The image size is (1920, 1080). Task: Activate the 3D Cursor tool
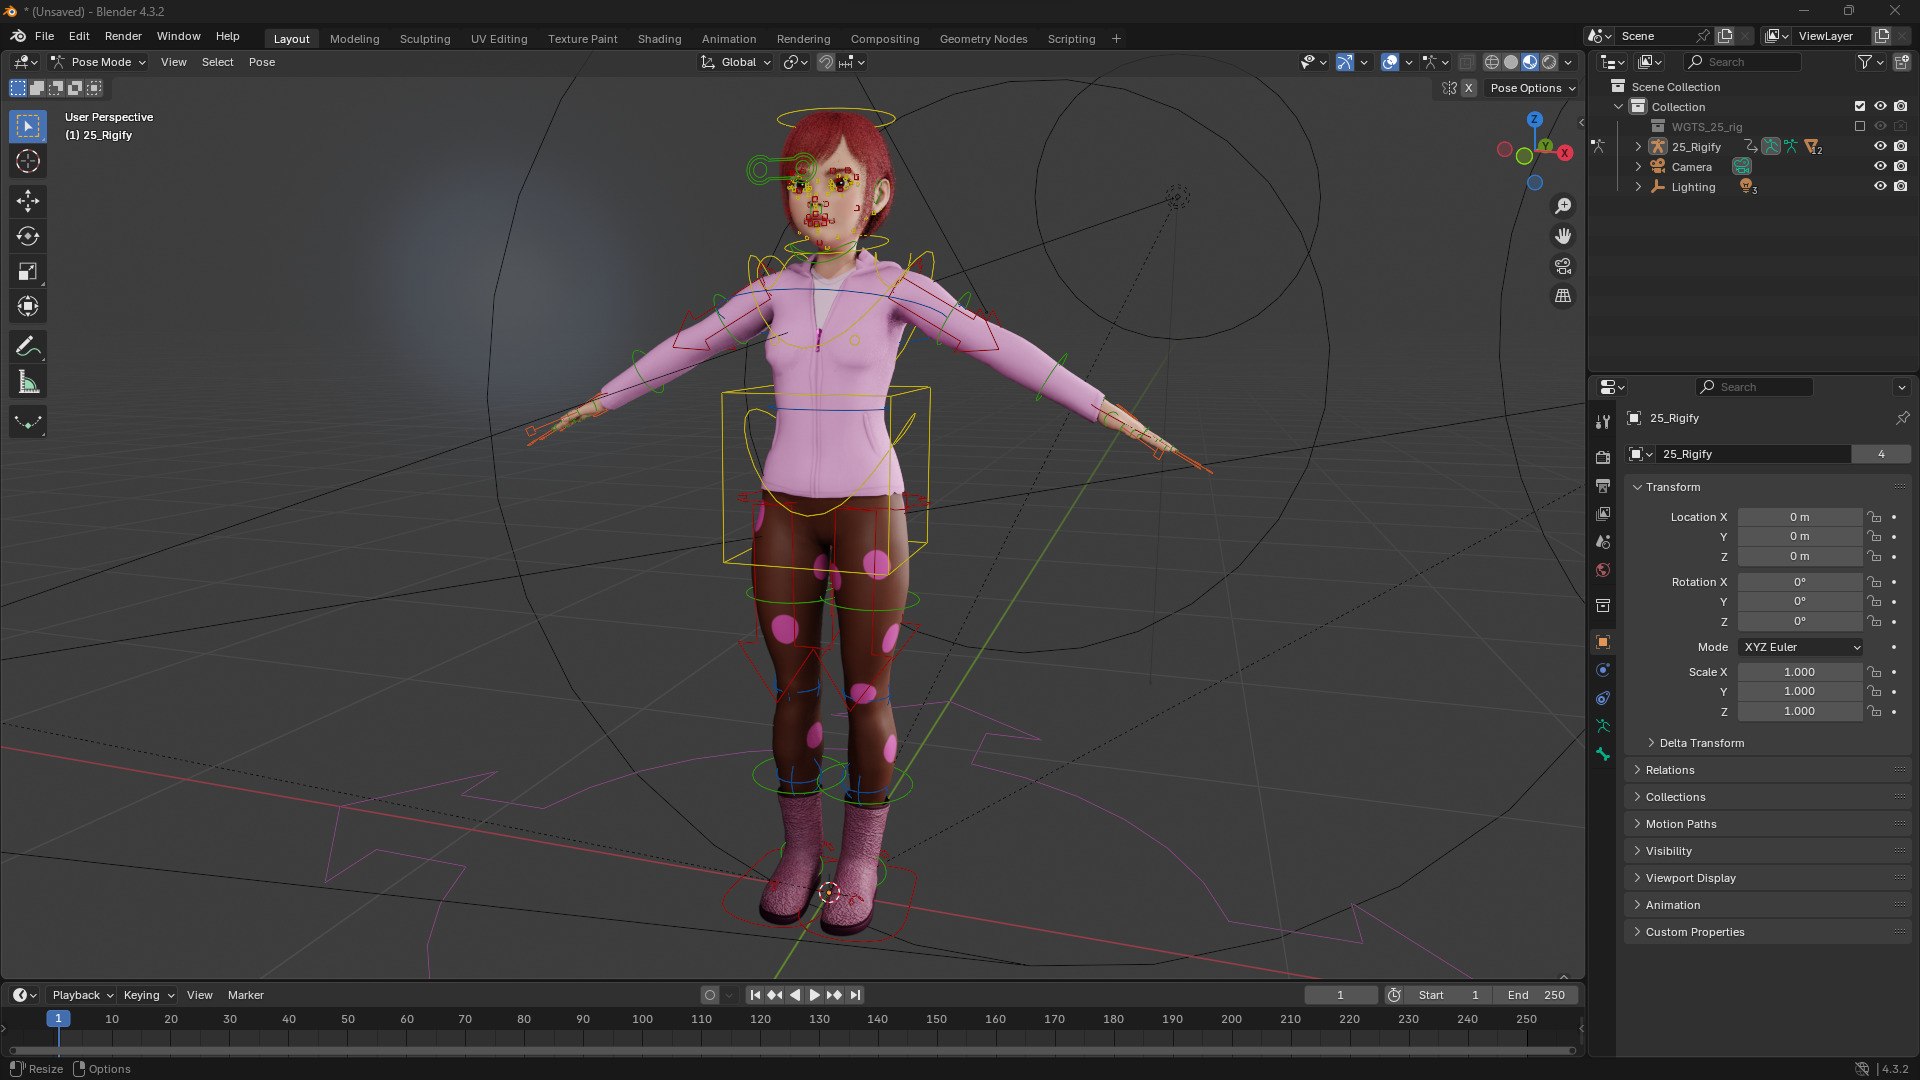point(28,161)
